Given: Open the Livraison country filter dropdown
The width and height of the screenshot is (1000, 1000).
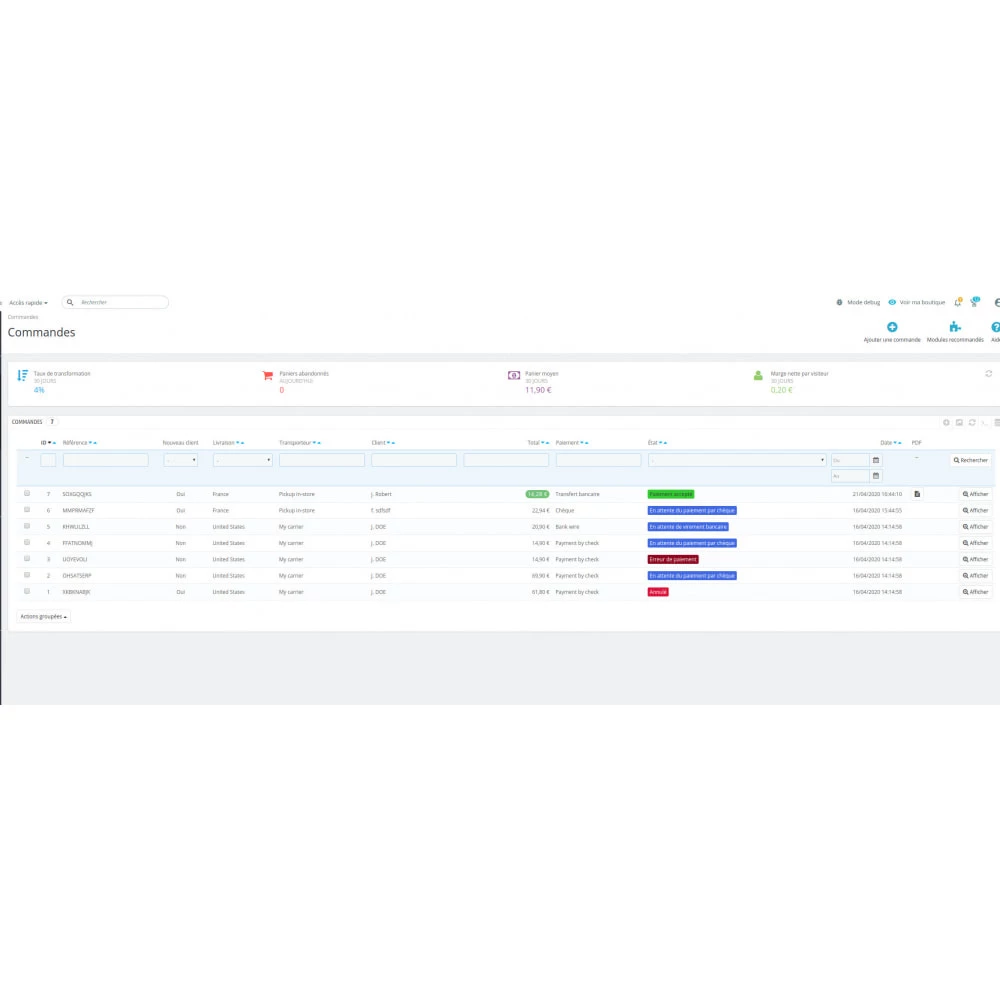Looking at the screenshot, I should pyautogui.click(x=242, y=460).
